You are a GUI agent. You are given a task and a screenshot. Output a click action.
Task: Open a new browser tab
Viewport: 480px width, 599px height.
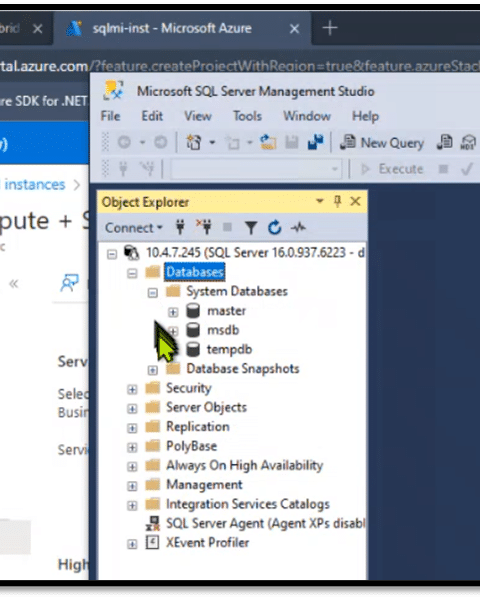click(330, 28)
